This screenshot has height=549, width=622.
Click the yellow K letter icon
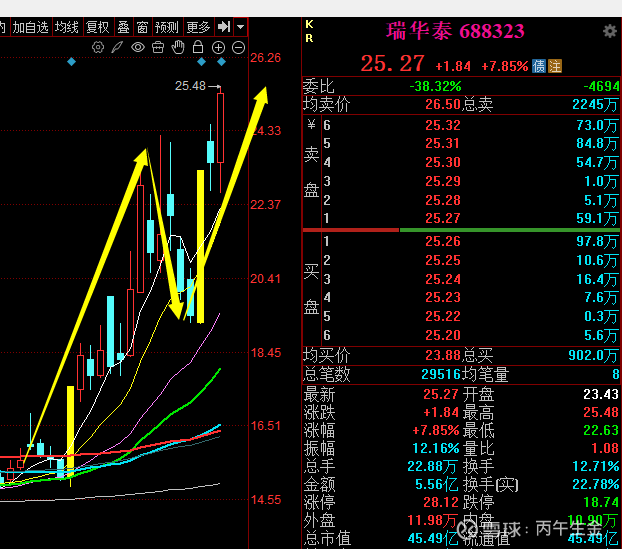pos(309,25)
